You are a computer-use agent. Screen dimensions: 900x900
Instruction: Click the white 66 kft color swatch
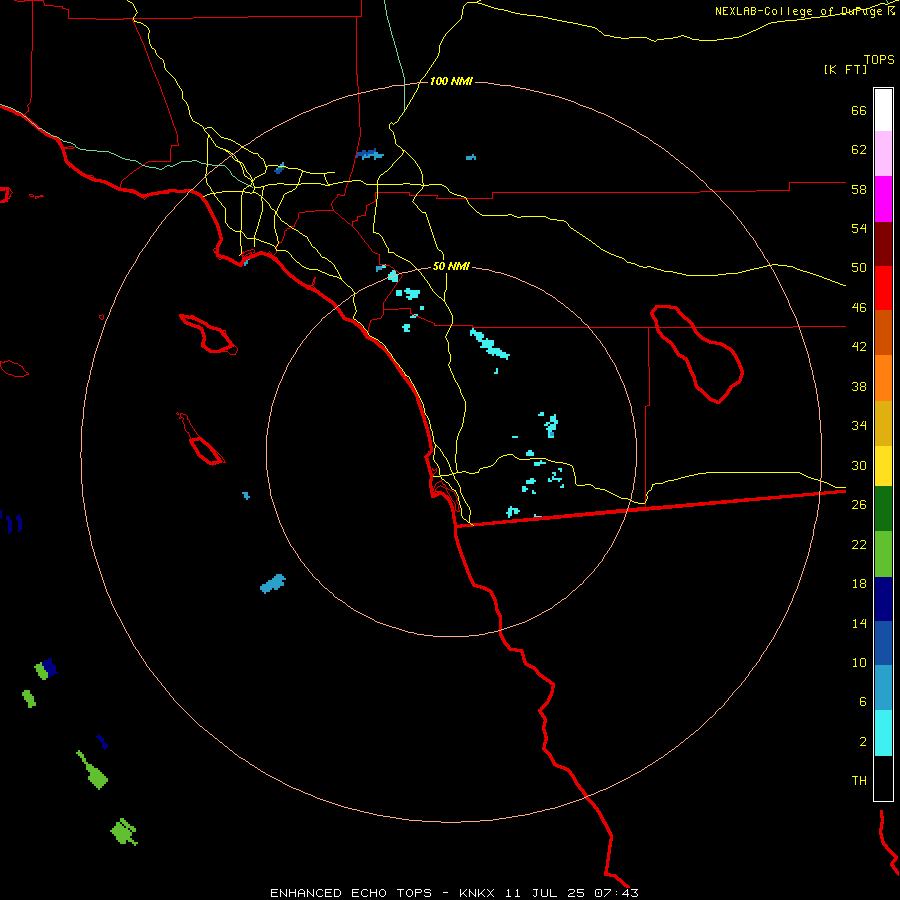pyautogui.click(x=883, y=110)
